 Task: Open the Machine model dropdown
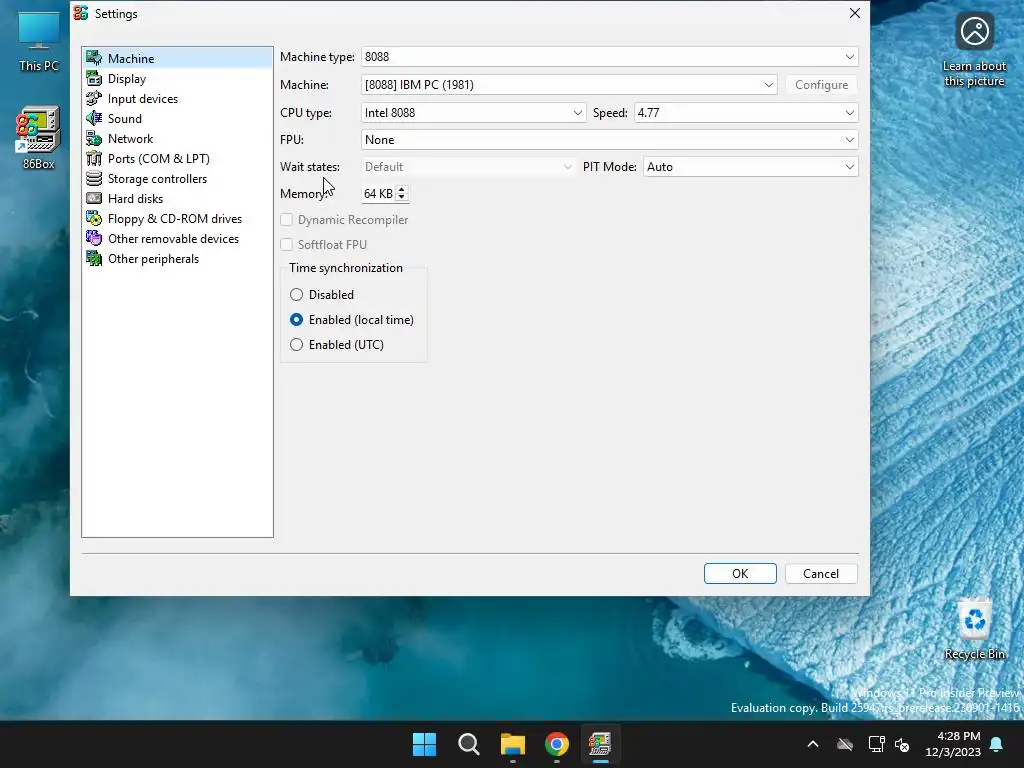[x=569, y=85]
